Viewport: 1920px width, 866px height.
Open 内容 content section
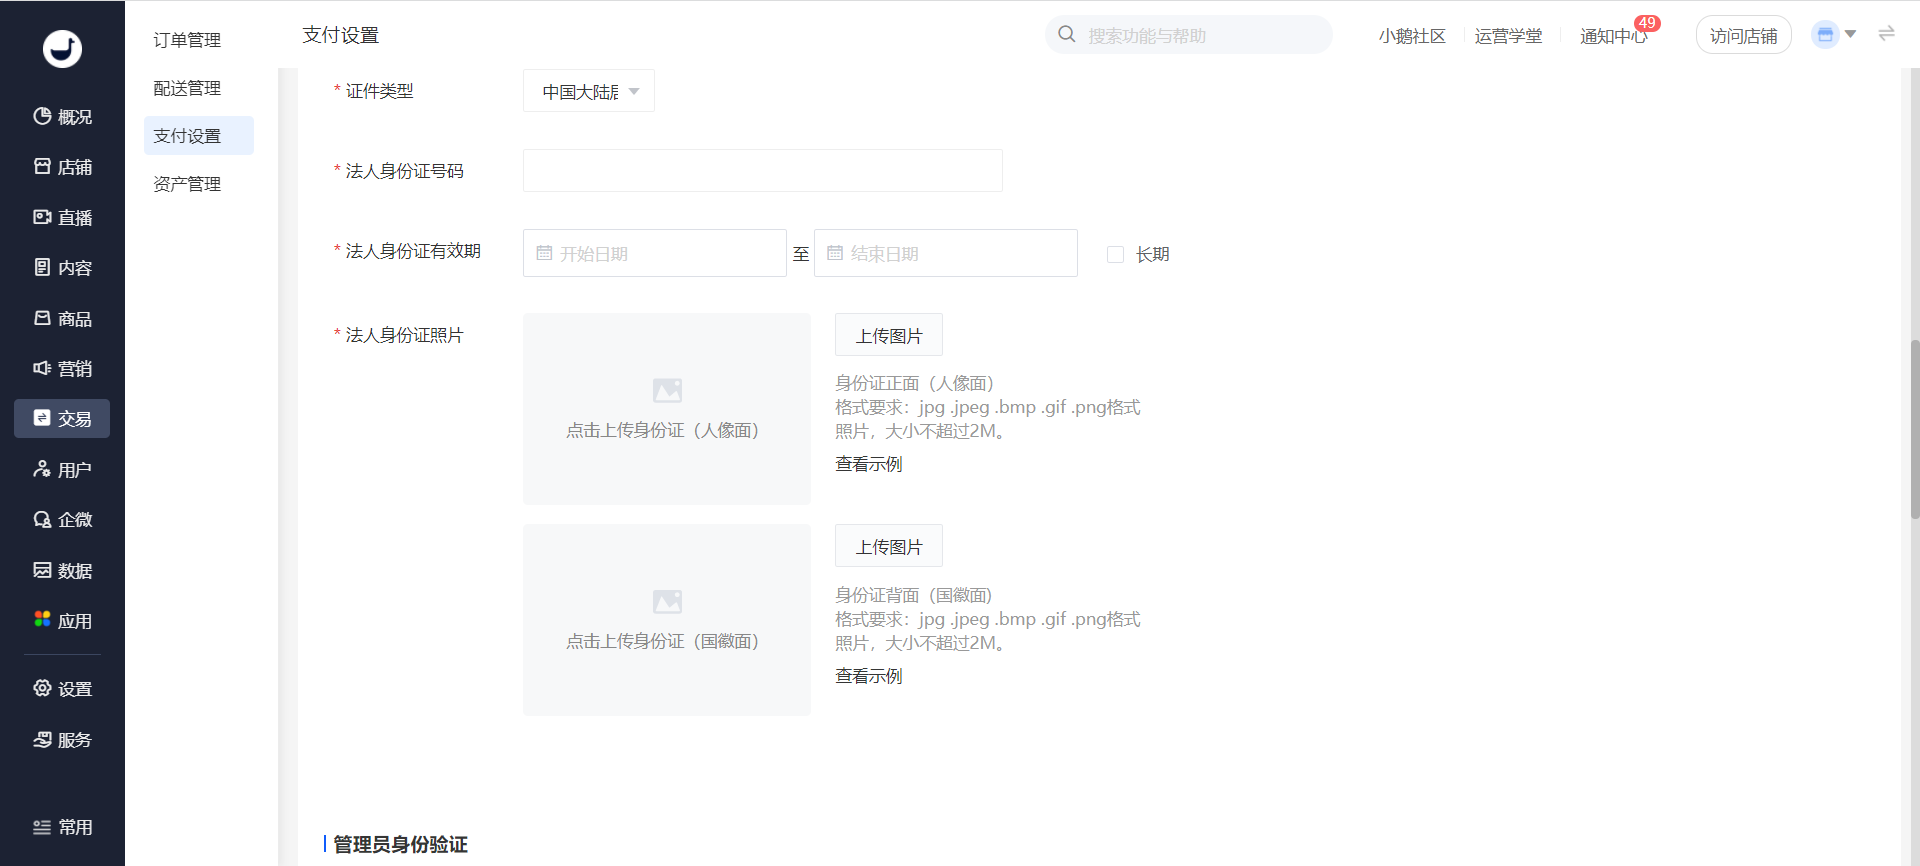(x=62, y=267)
